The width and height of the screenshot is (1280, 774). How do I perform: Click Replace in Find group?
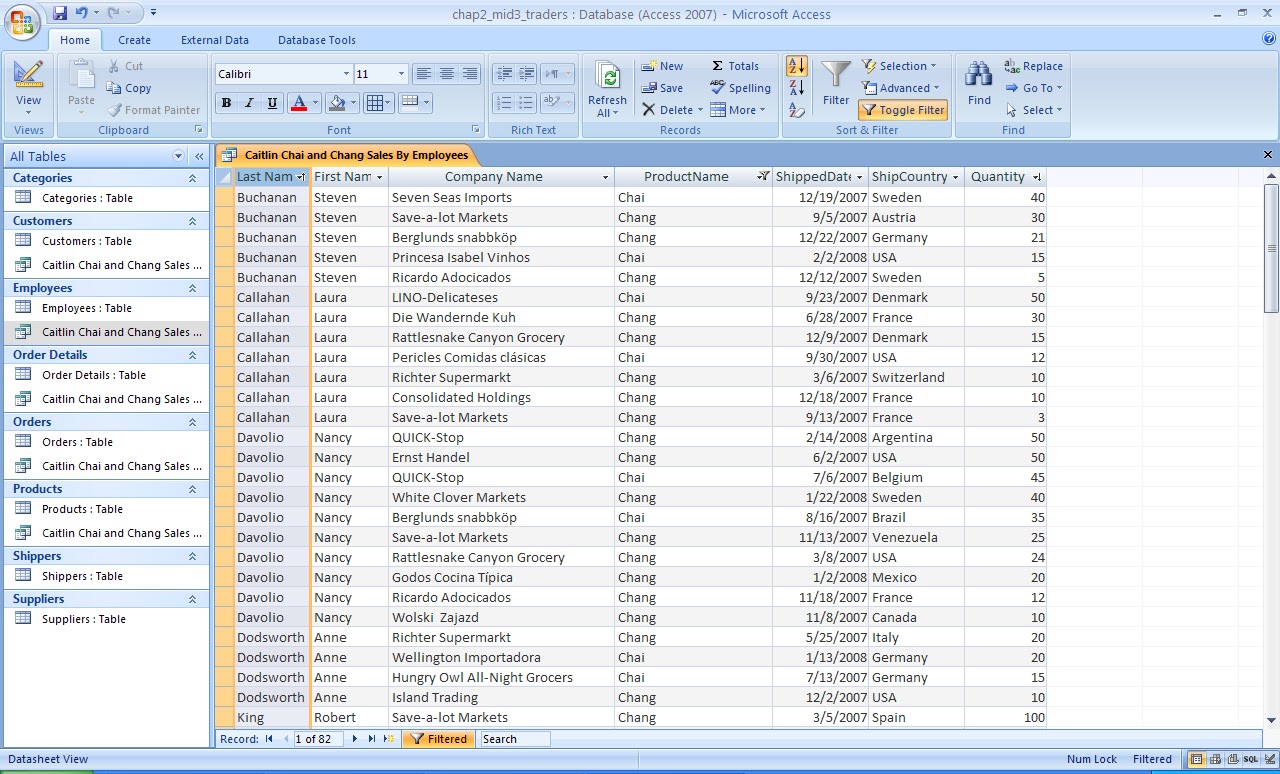pyautogui.click(x=1033, y=66)
